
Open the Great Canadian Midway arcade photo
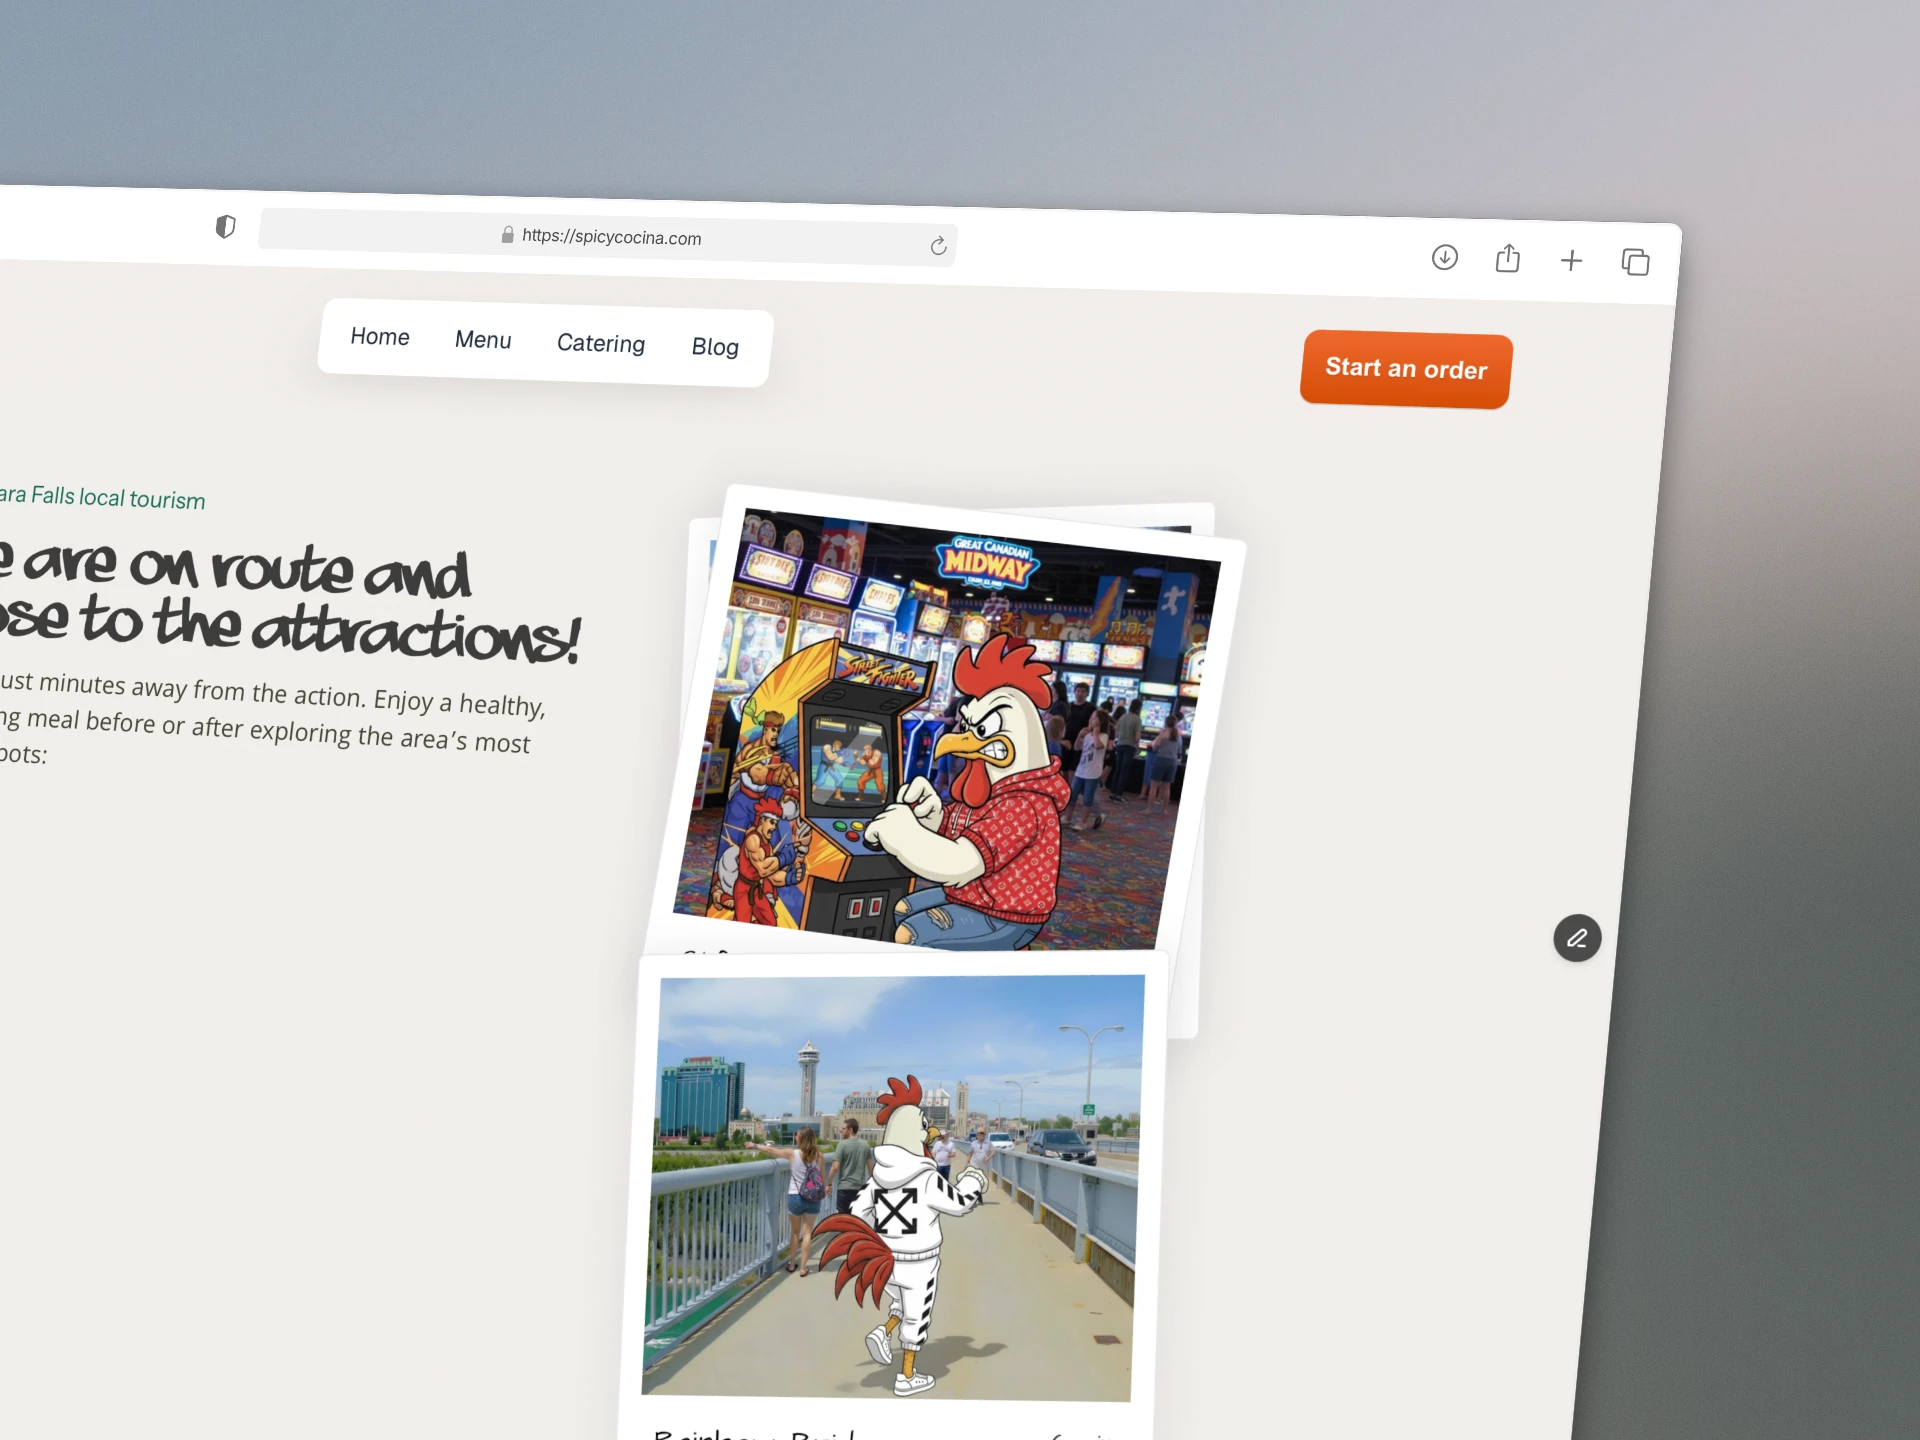(945, 730)
